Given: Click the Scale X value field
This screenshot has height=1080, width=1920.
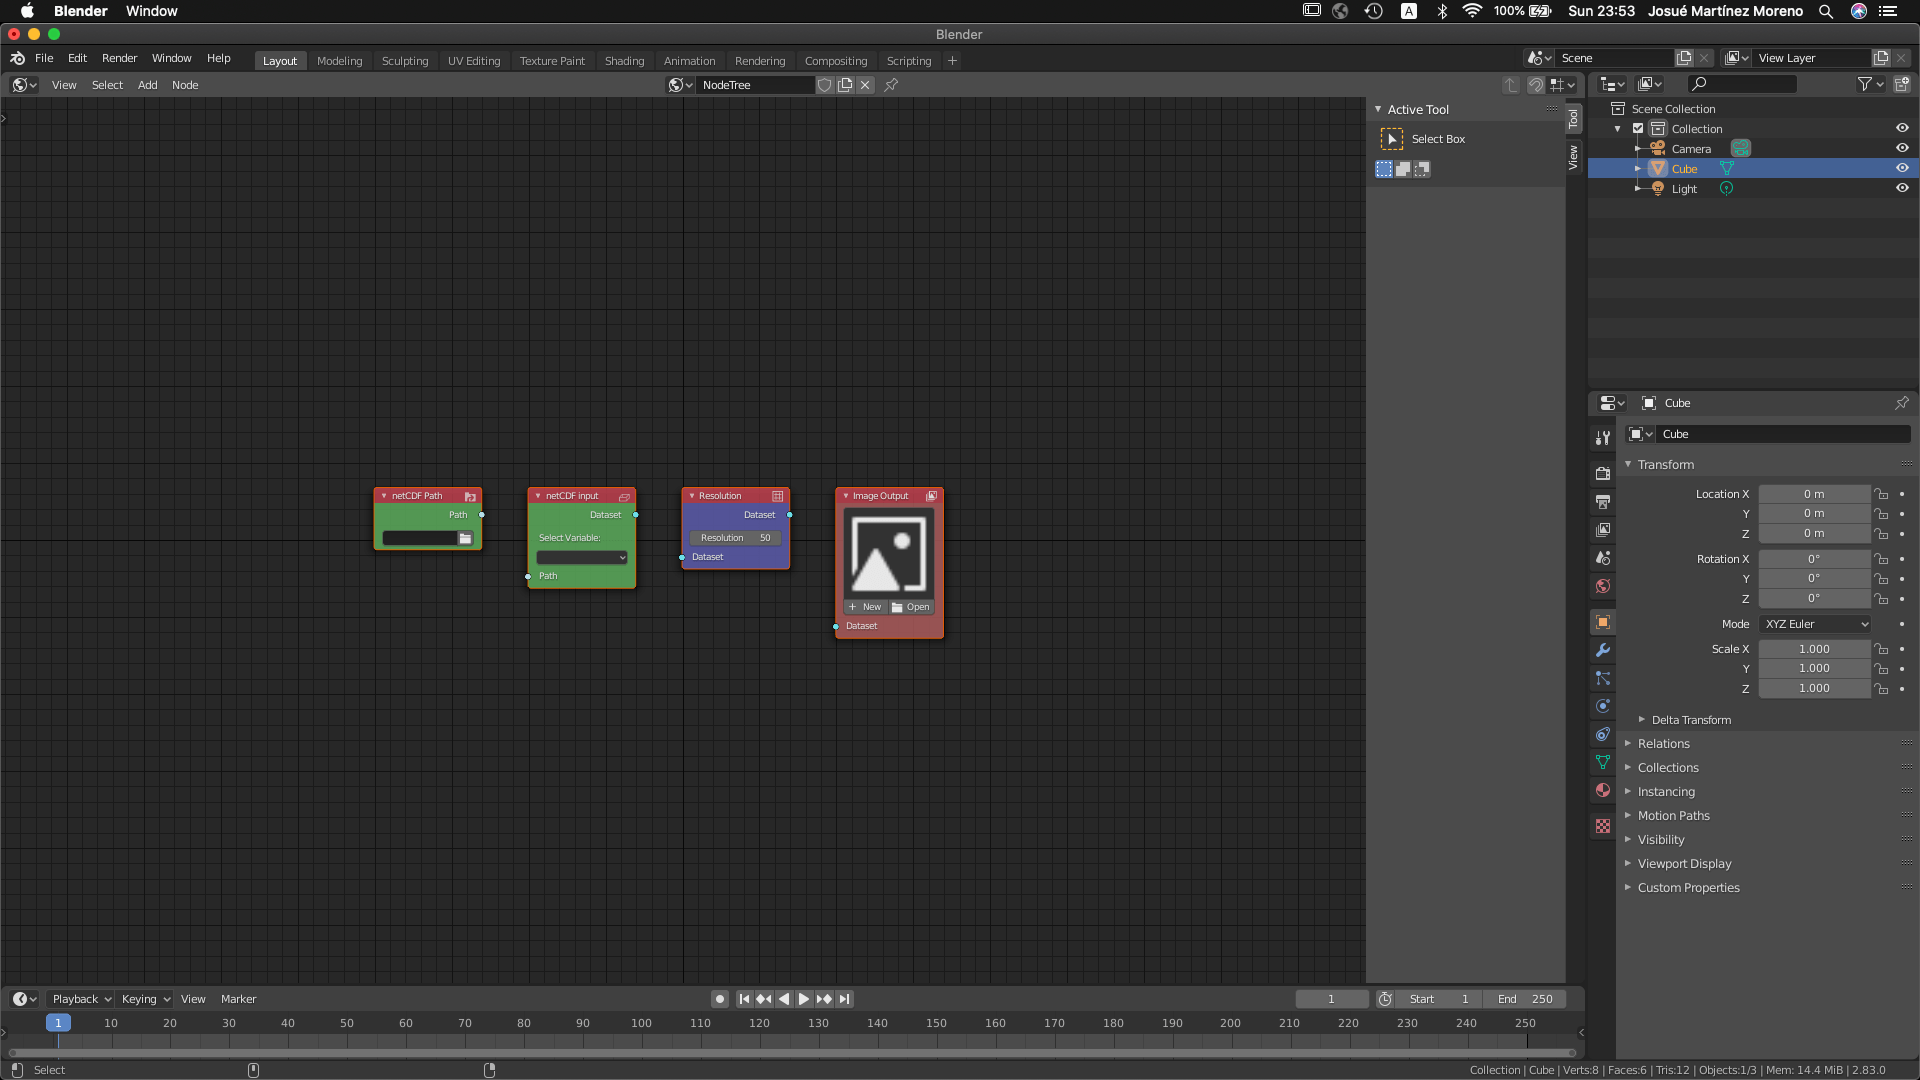Looking at the screenshot, I should [1814, 648].
